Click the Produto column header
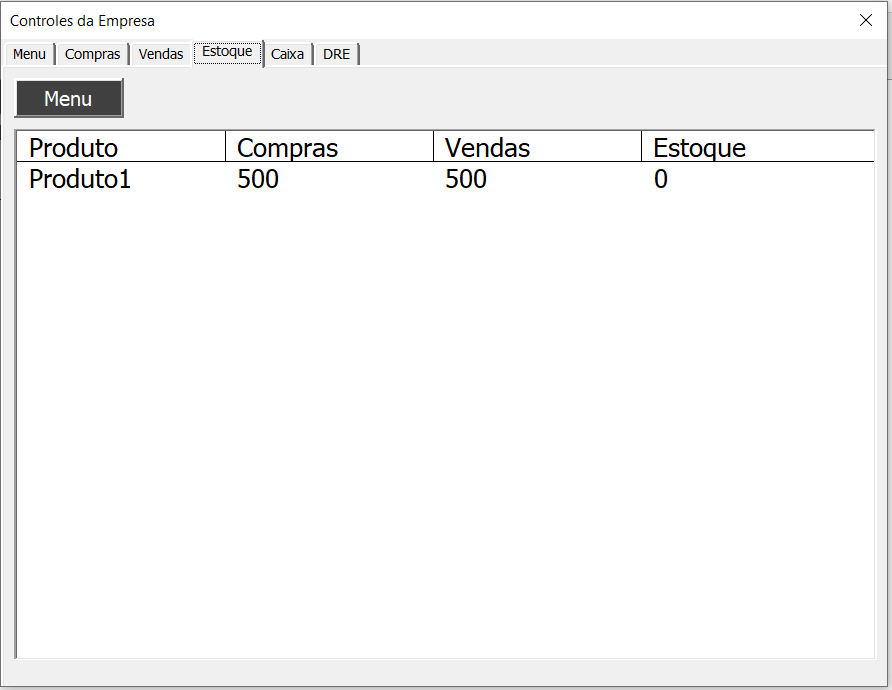This screenshot has height=690, width=892. point(121,147)
